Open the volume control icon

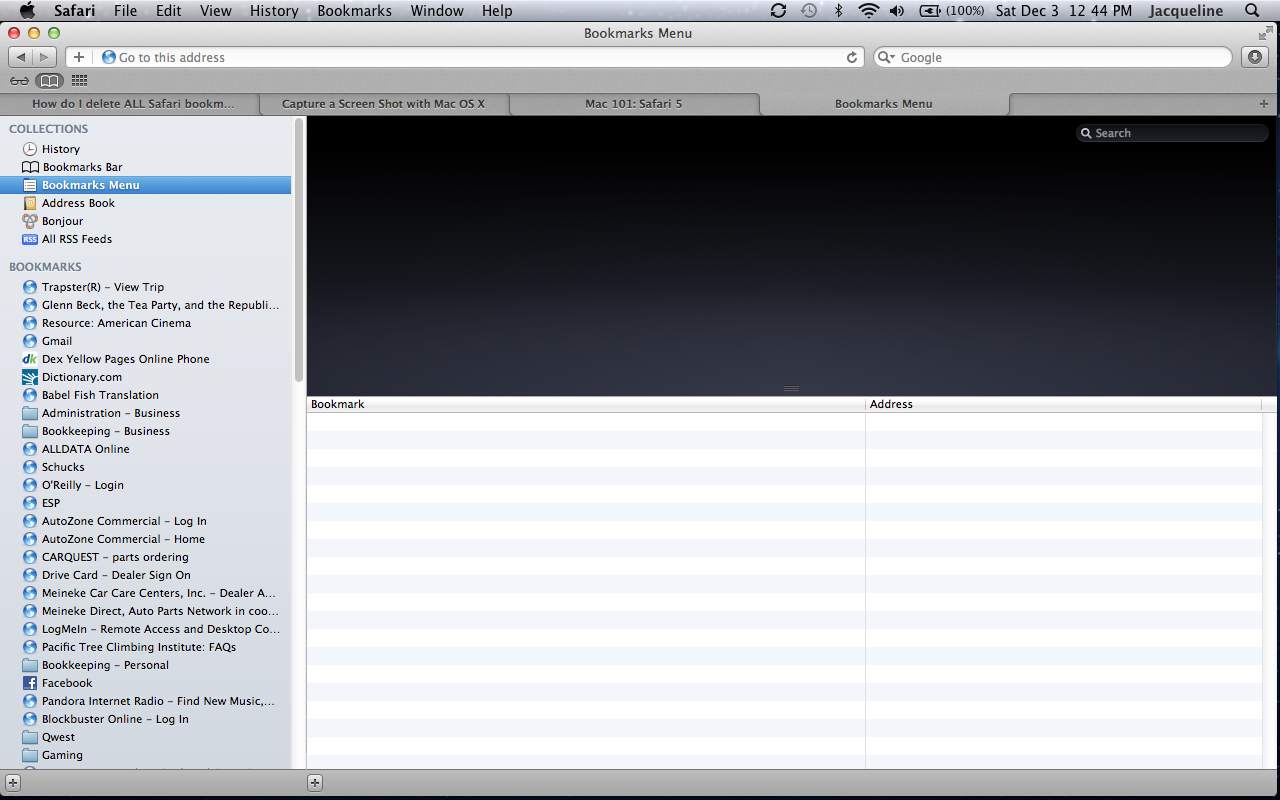pos(896,11)
